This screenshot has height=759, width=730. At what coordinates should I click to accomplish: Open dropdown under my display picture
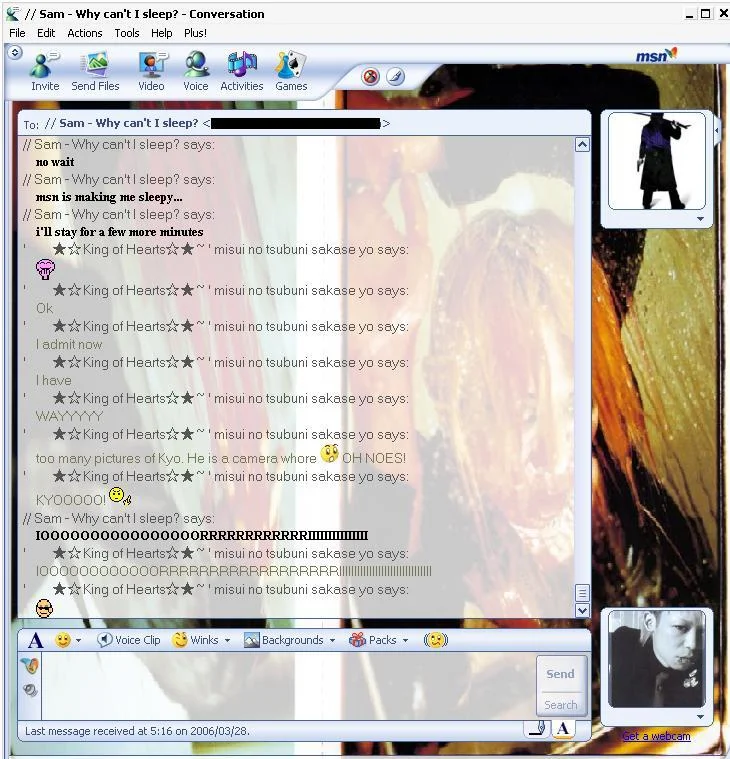[700, 716]
